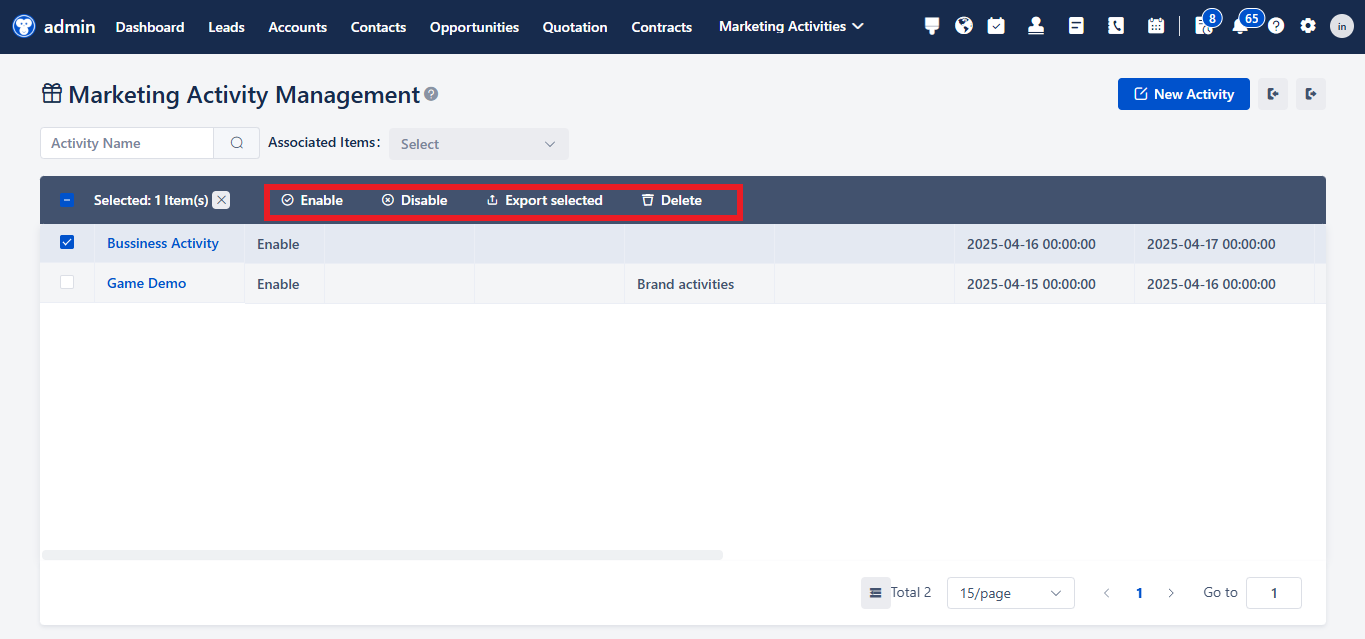Open the Associated Items Select dropdown
The width and height of the screenshot is (1365, 639).
[x=478, y=143]
